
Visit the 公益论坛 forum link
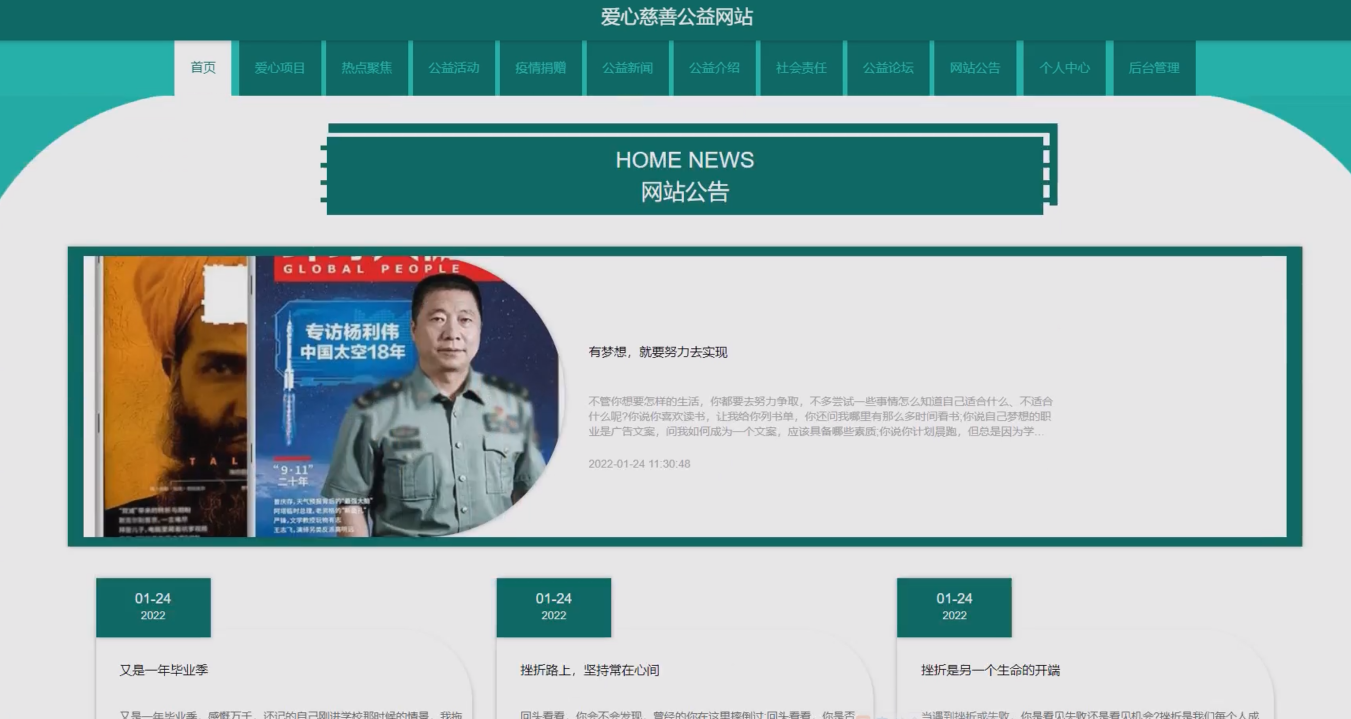click(x=889, y=68)
